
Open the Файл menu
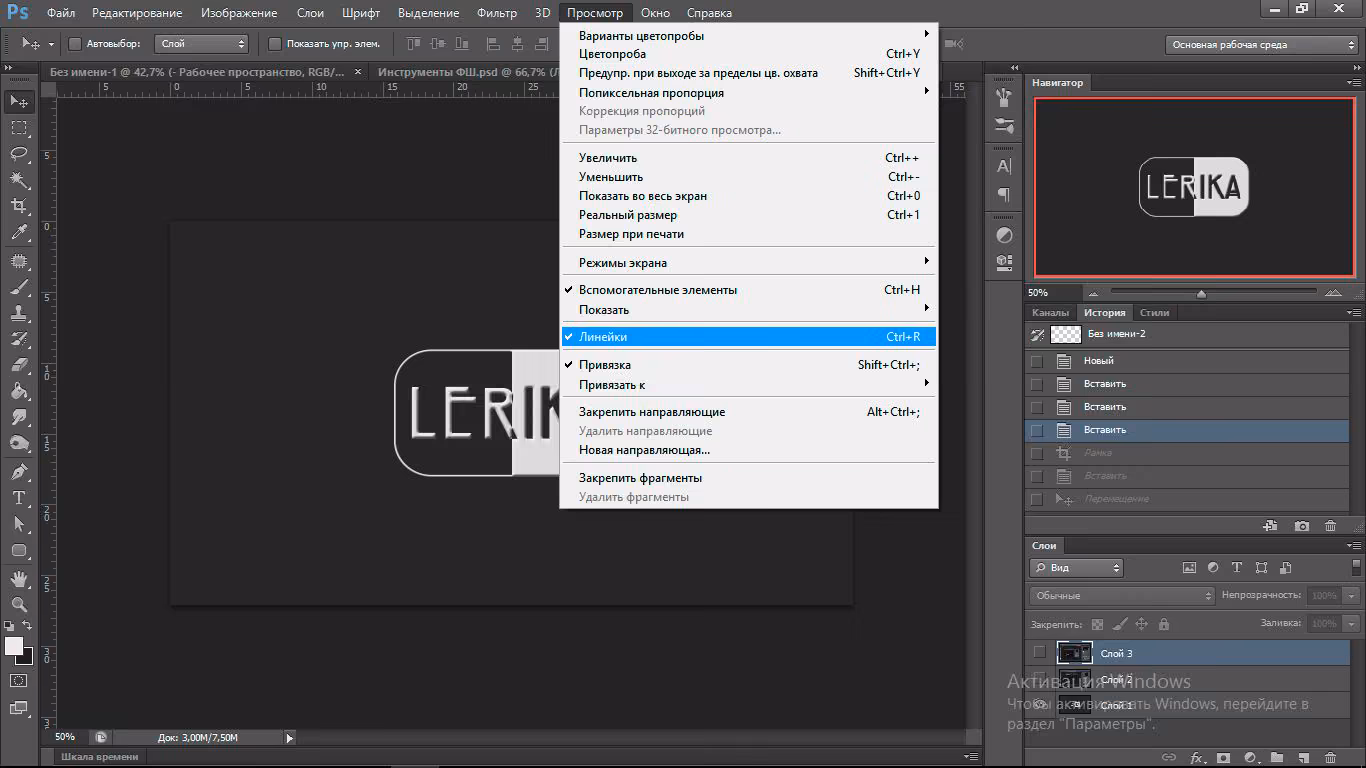61,13
